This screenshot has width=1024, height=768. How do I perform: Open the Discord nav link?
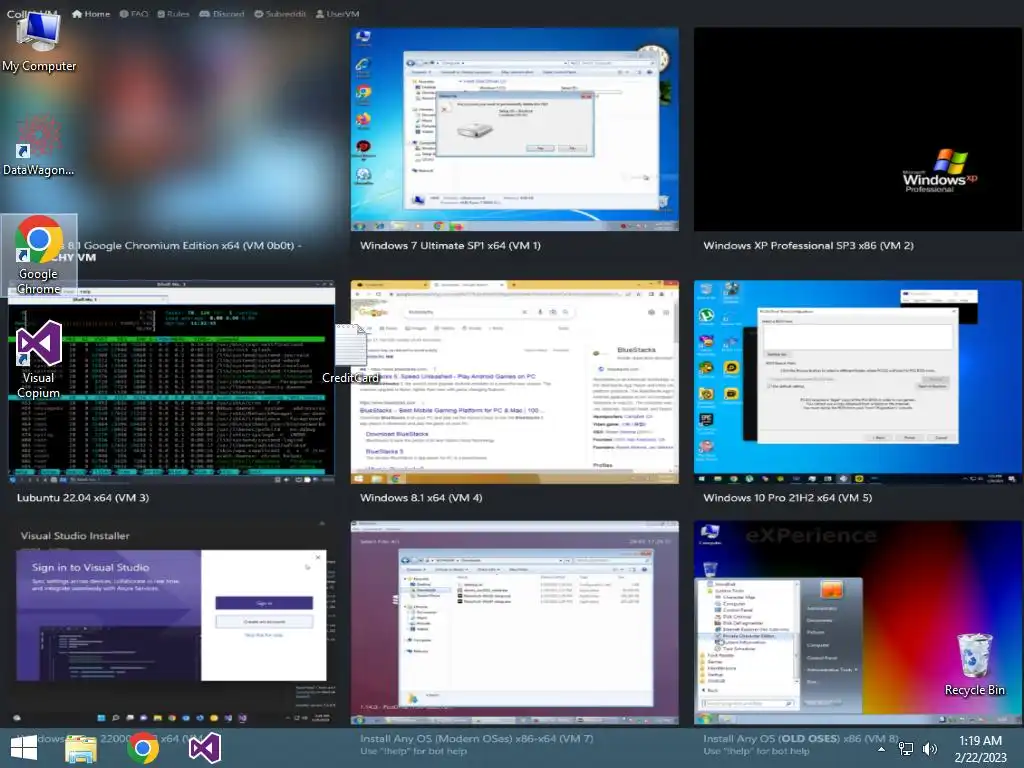pyautogui.click(x=221, y=14)
